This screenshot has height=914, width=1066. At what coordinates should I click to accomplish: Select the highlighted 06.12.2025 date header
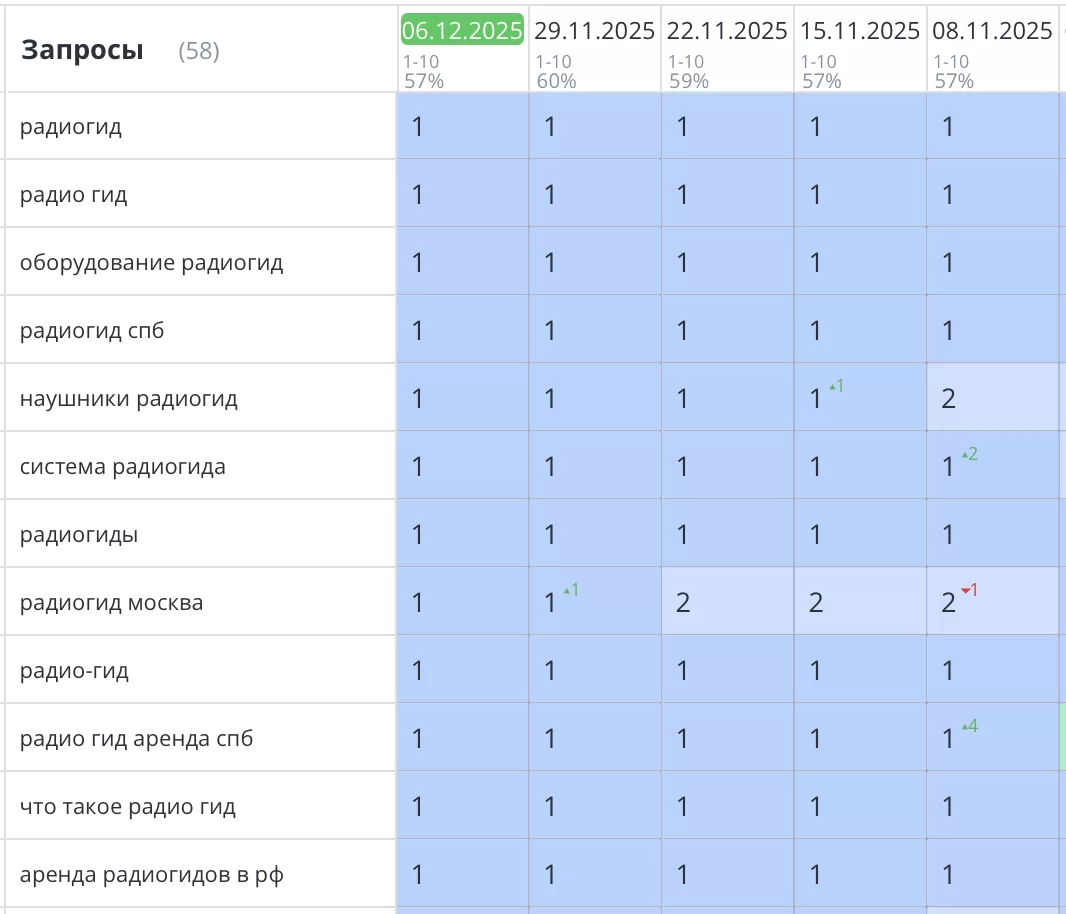click(x=462, y=30)
